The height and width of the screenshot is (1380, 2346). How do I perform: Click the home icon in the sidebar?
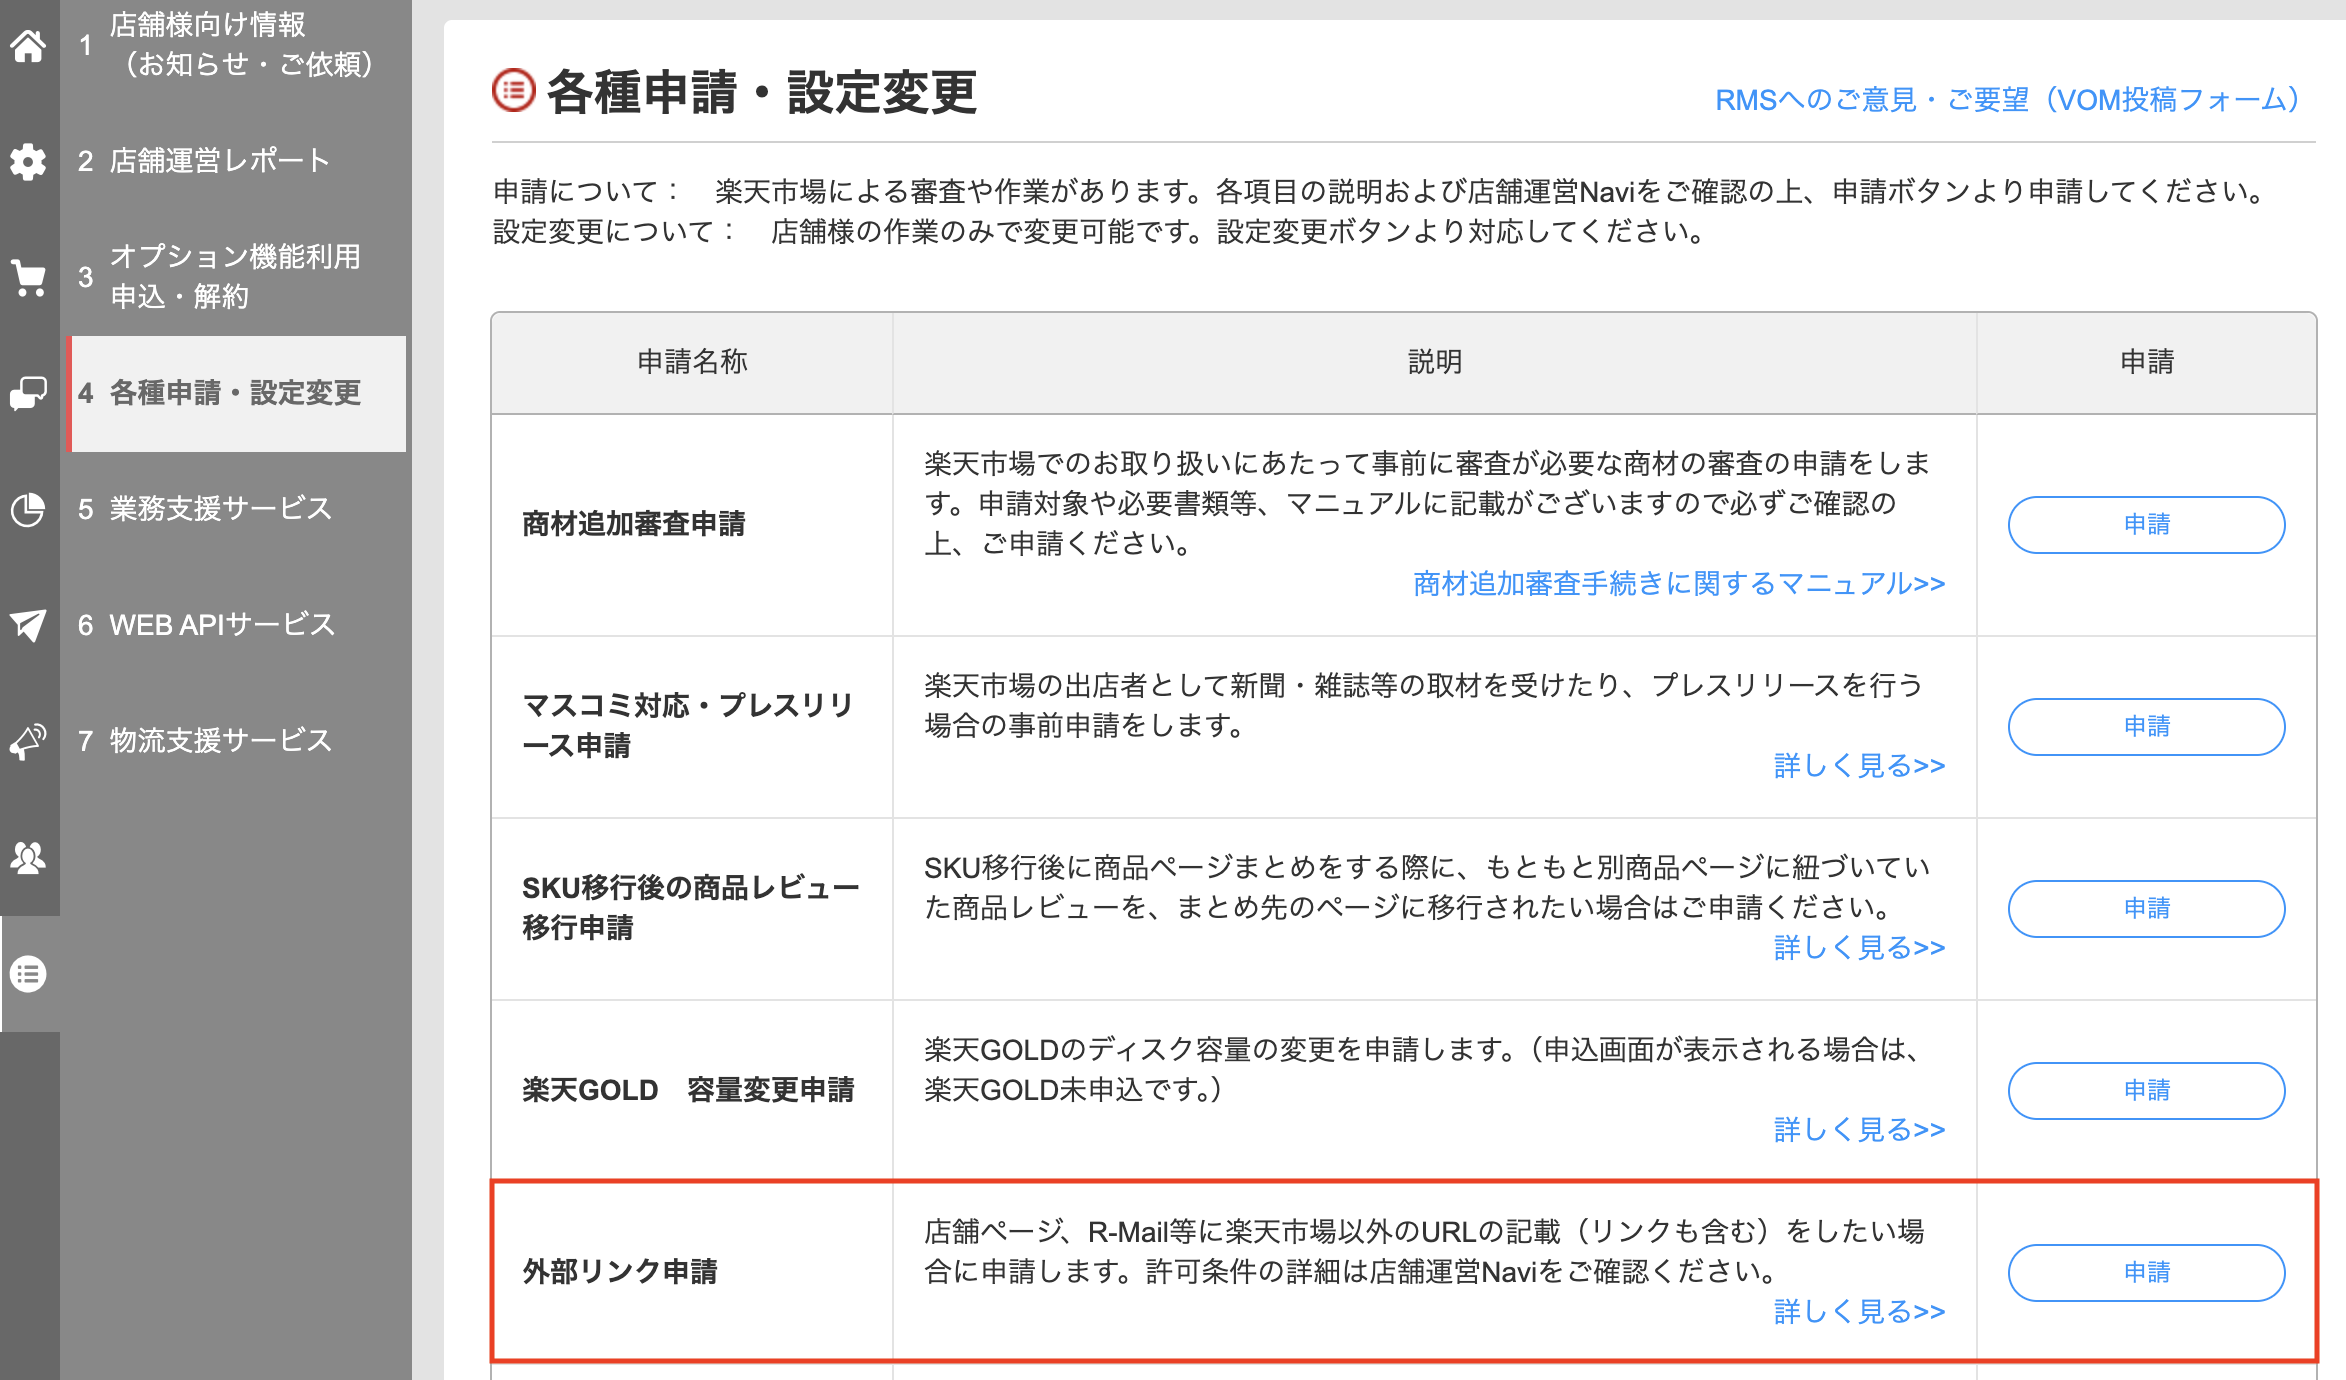click(28, 45)
